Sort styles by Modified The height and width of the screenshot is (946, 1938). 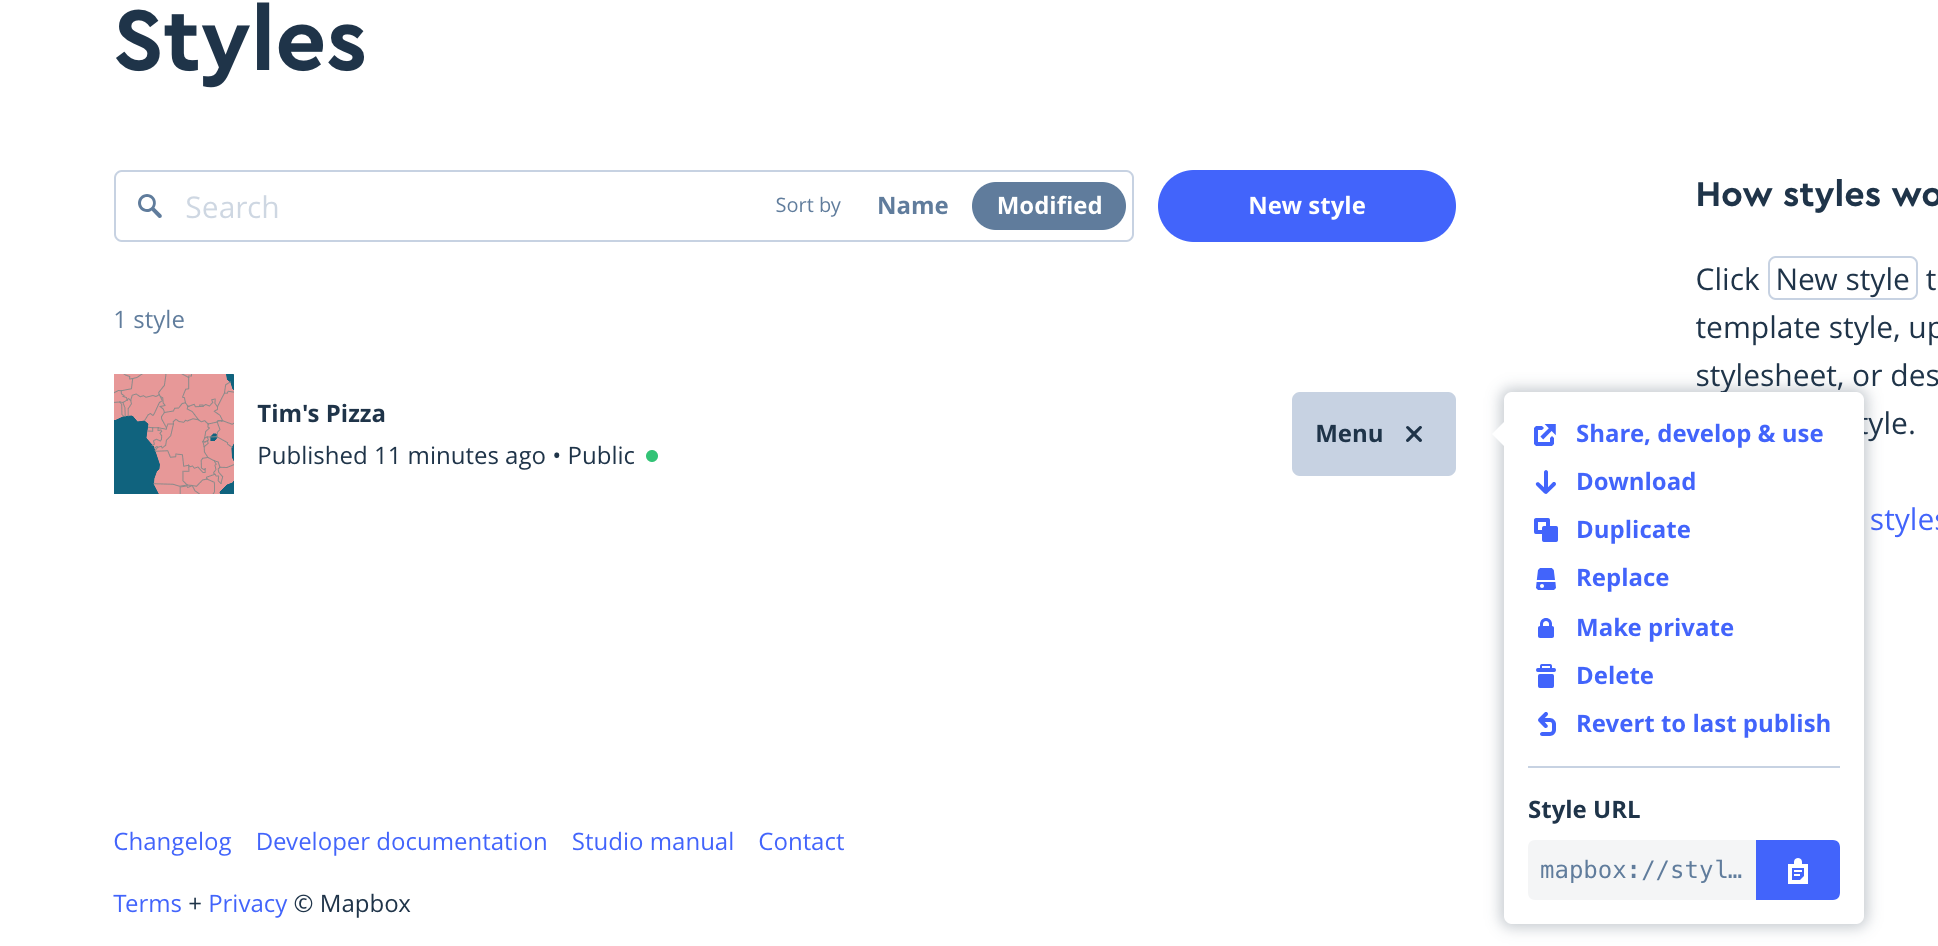pos(1049,206)
